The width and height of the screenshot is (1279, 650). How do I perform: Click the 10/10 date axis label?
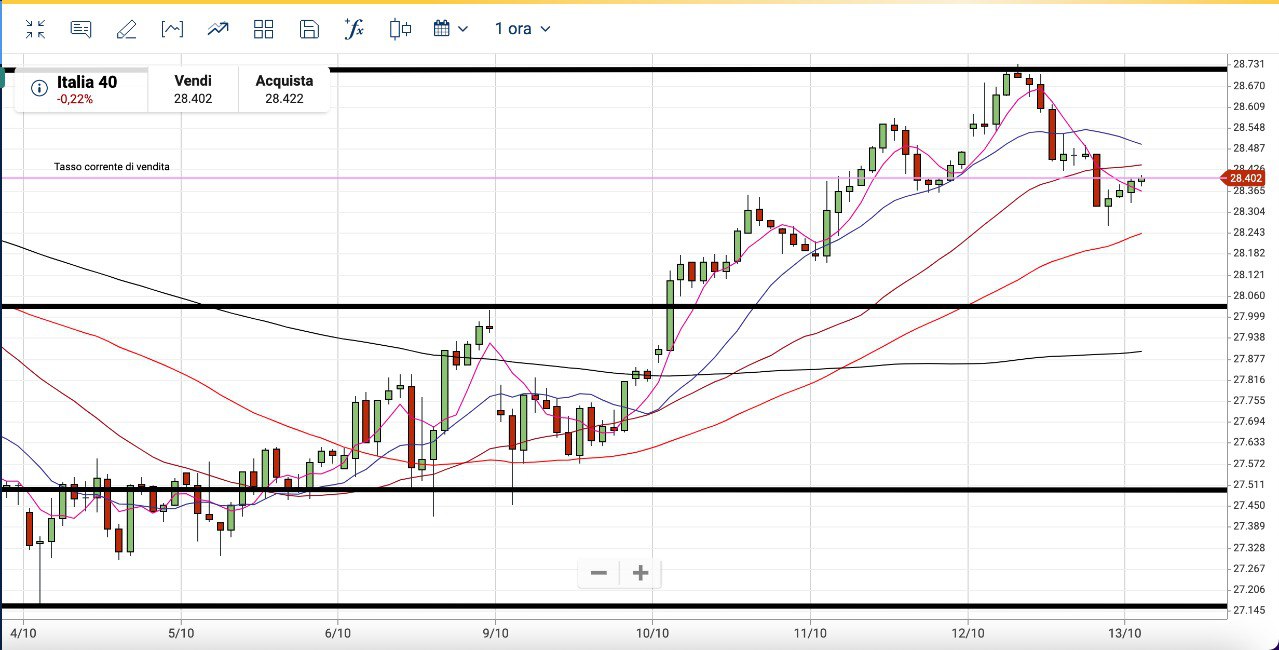(x=652, y=633)
